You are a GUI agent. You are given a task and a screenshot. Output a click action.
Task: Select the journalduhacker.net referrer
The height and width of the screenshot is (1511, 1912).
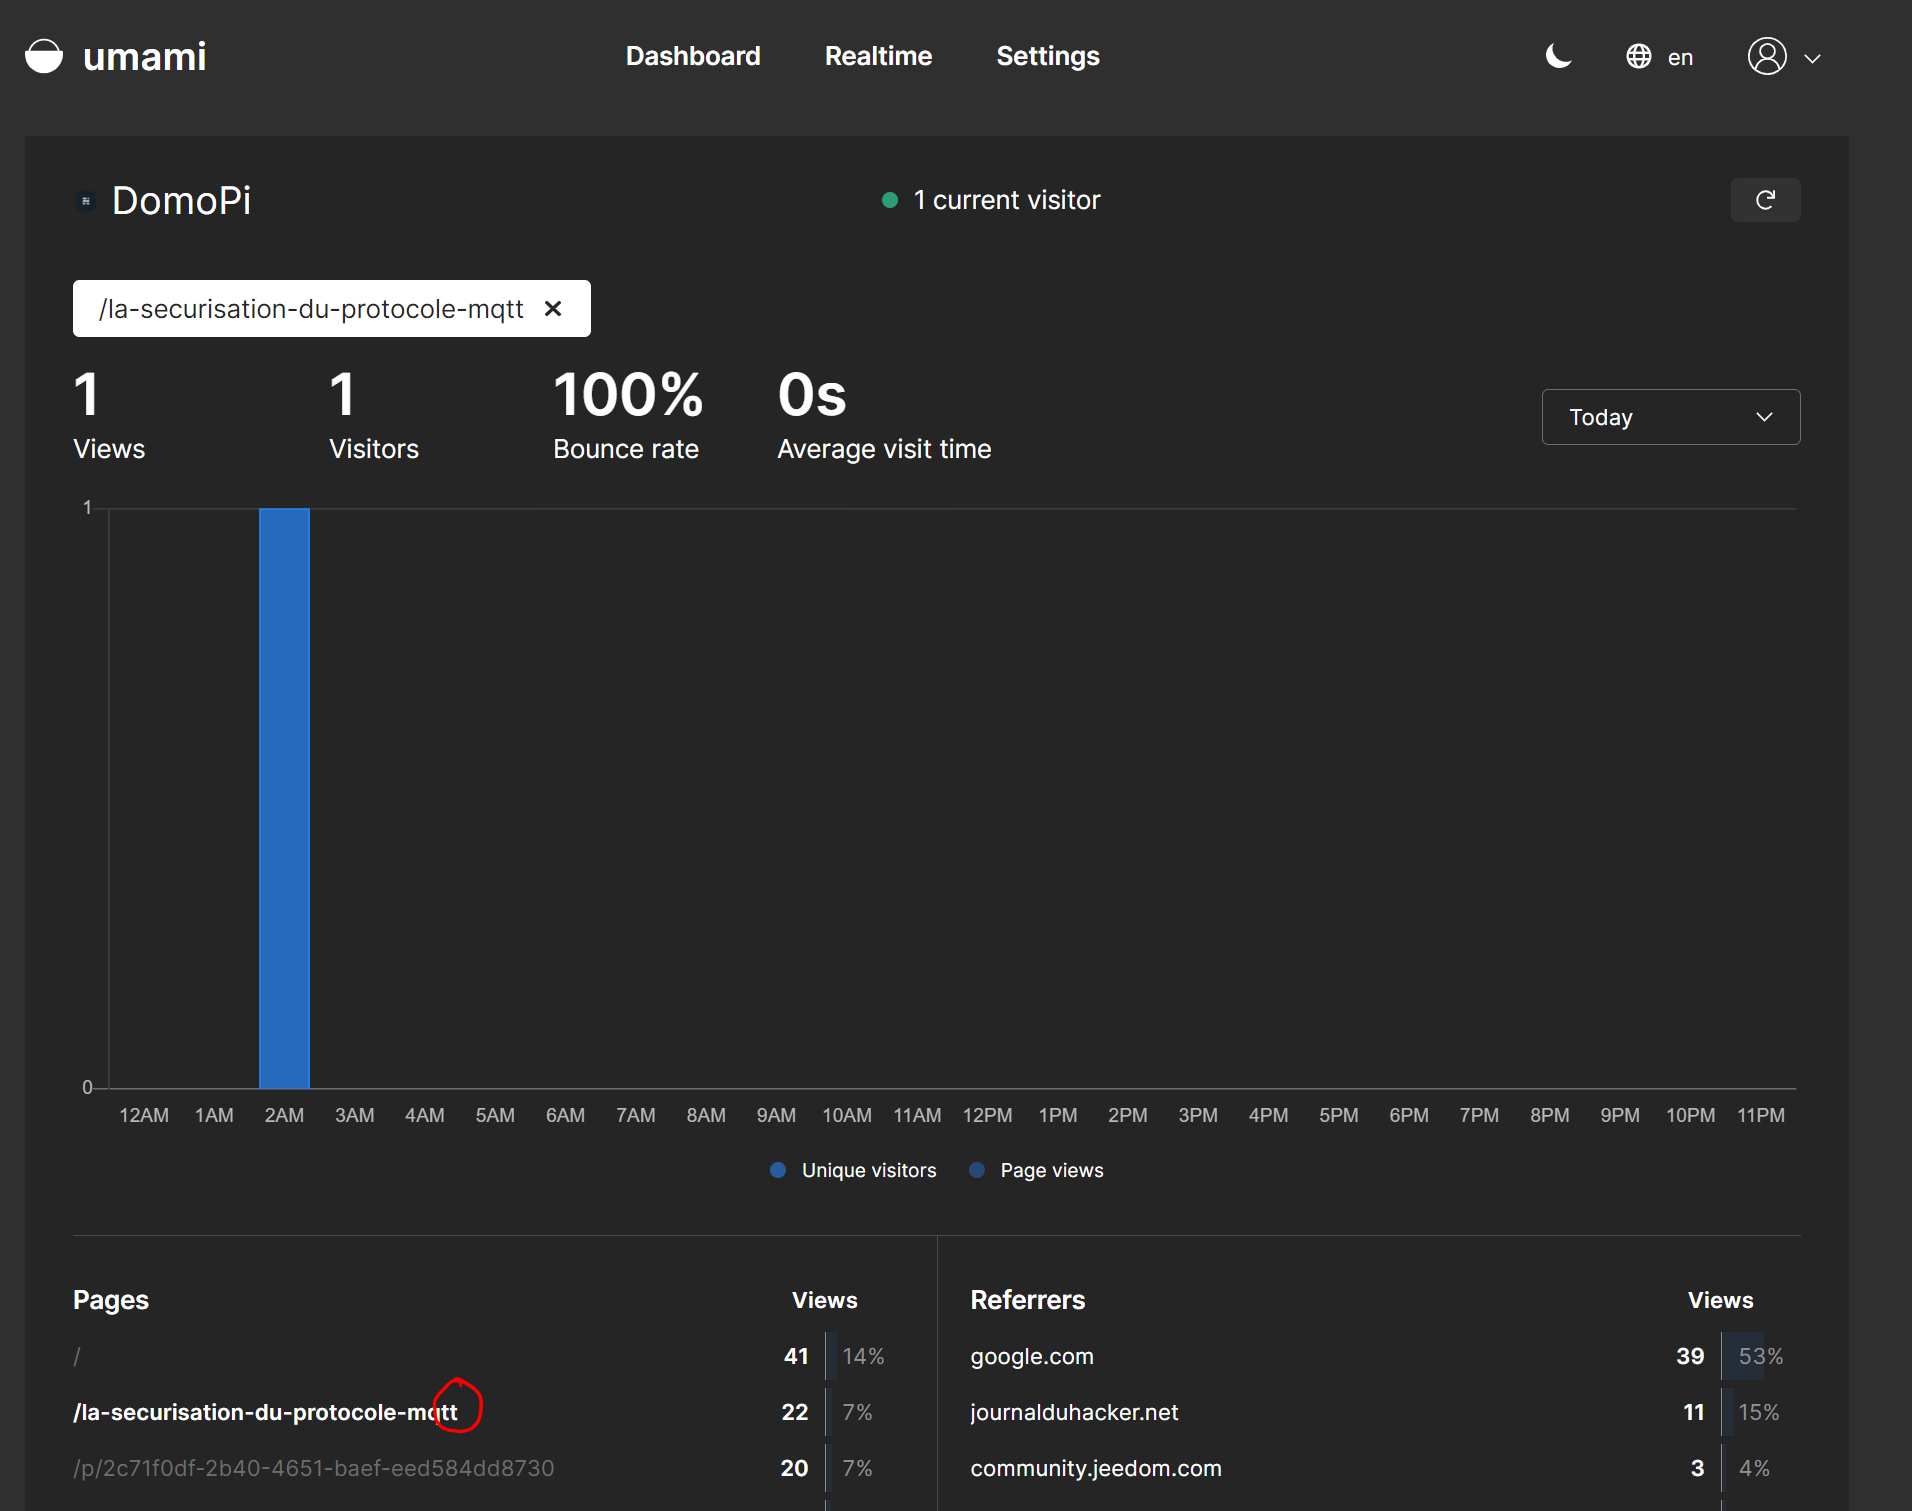(x=1074, y=1412)
